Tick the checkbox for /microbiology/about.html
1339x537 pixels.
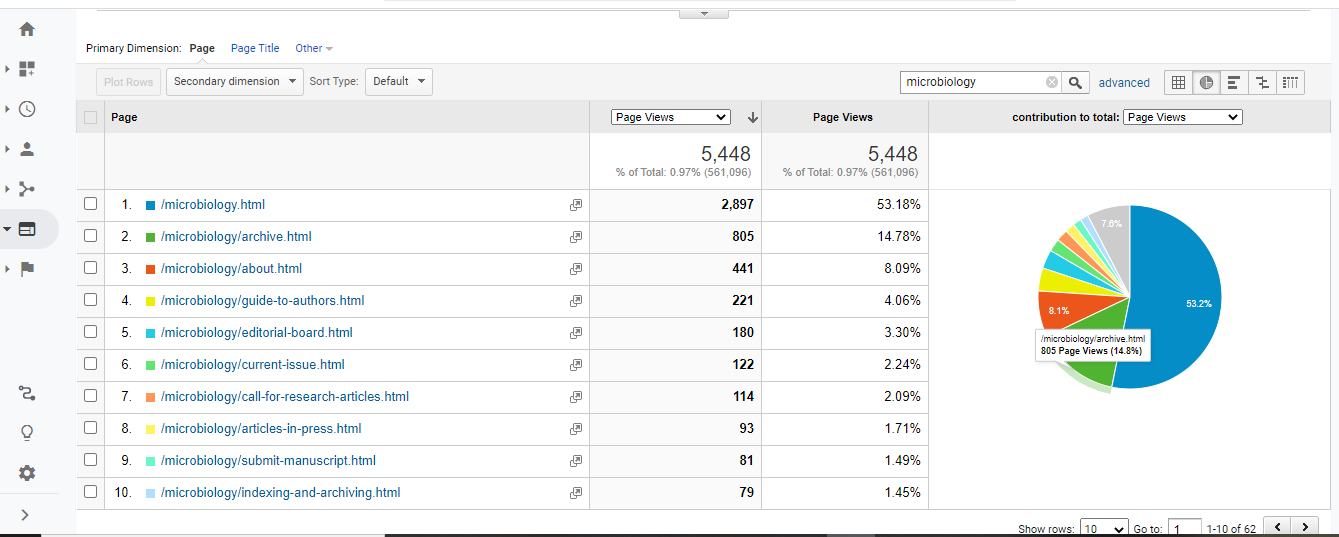pos(91,268)
